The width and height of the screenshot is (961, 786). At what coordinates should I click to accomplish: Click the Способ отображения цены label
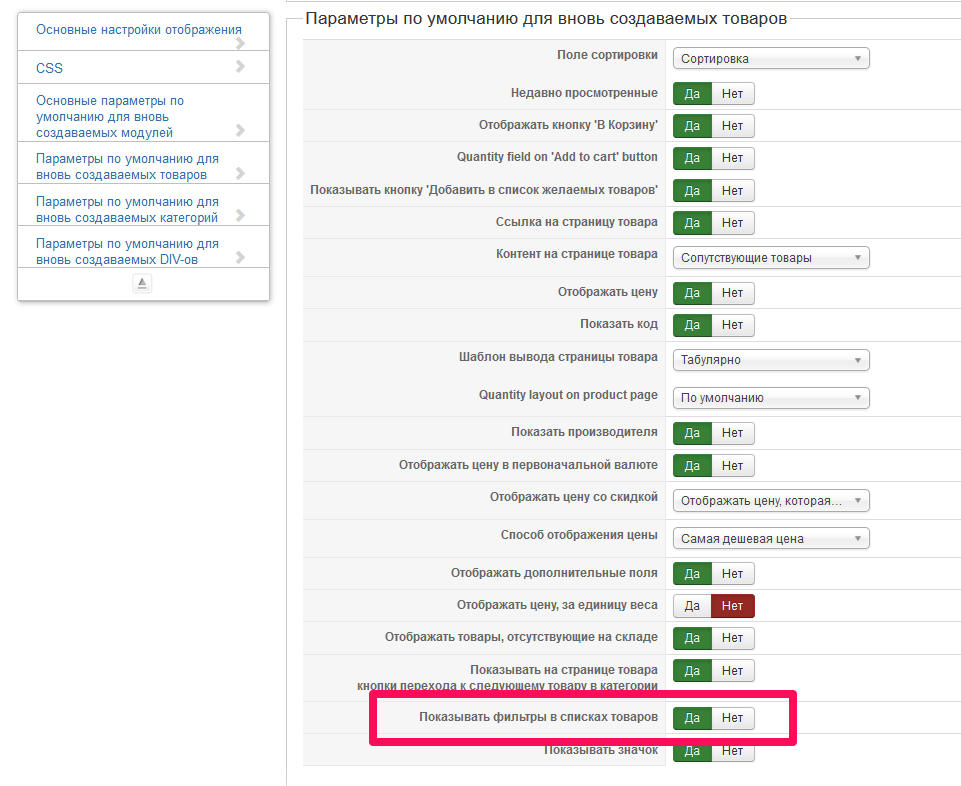tap(579, 535)
